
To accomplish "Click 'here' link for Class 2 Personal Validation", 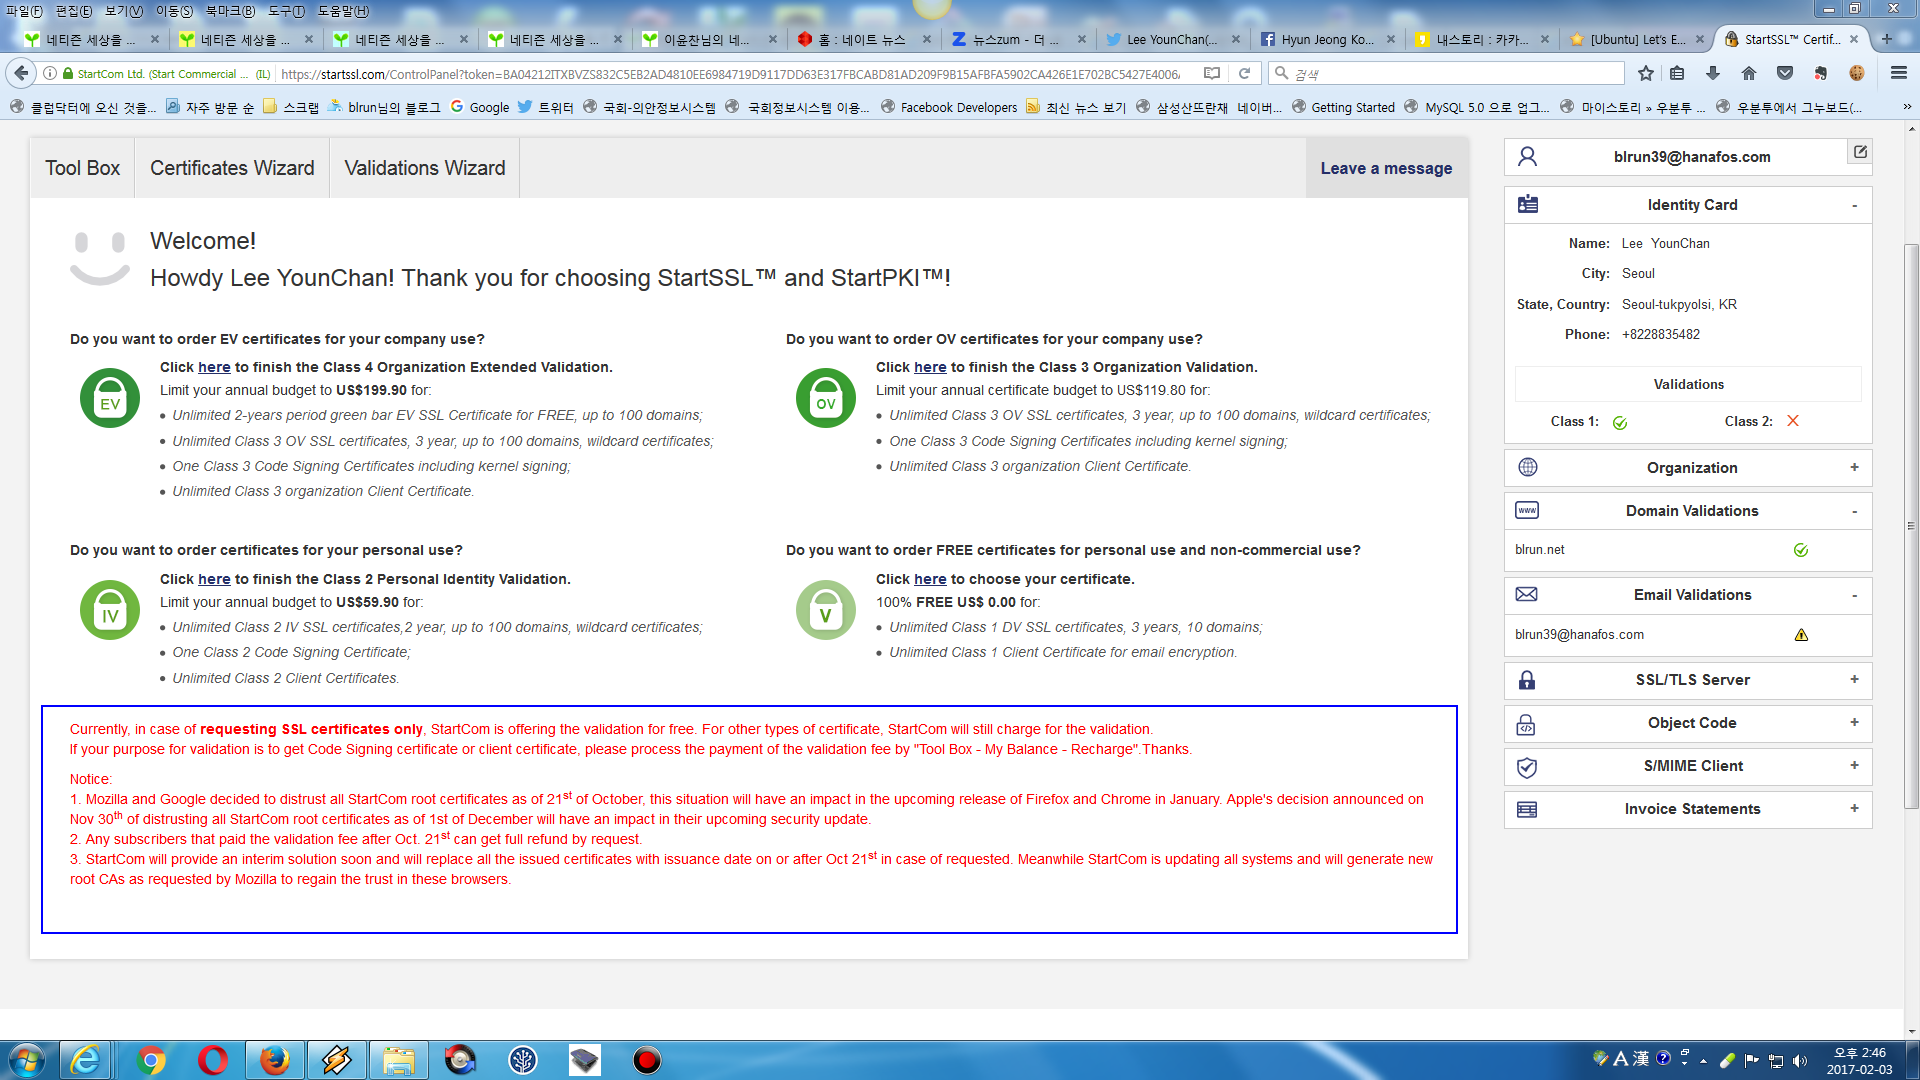I will point(214,579).
